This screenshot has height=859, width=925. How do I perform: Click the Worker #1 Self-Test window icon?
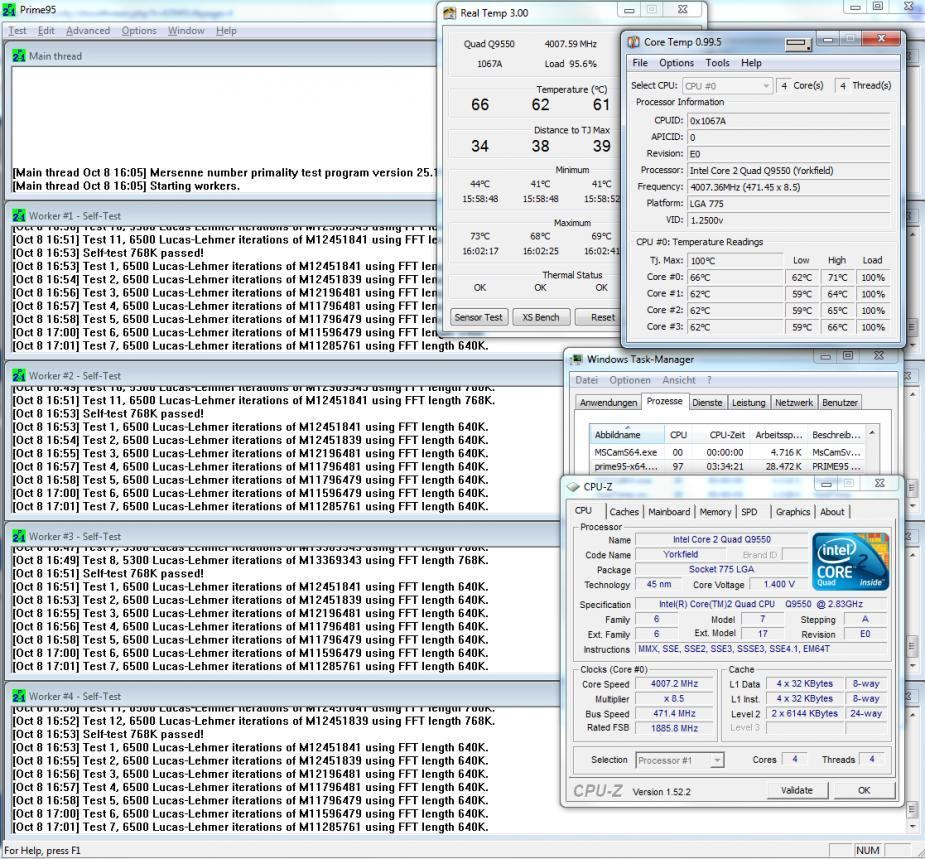pyautogui.click(x=19, y=216)
